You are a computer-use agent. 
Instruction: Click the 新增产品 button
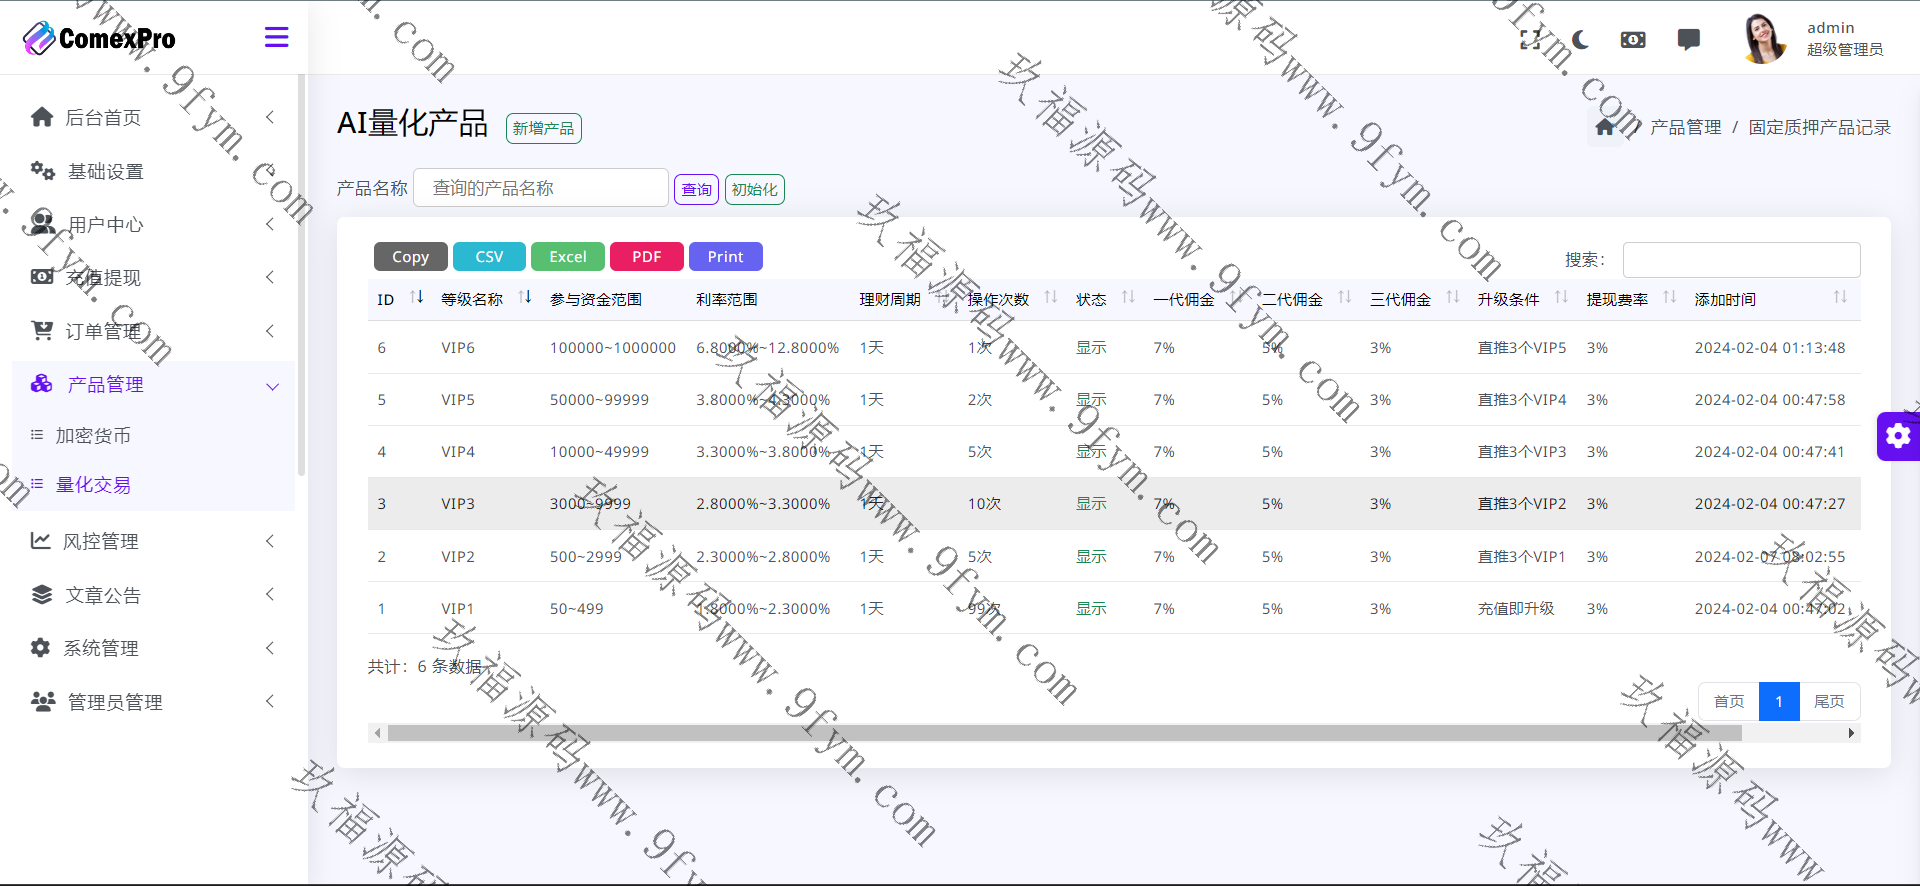click(x=543, y=129)
